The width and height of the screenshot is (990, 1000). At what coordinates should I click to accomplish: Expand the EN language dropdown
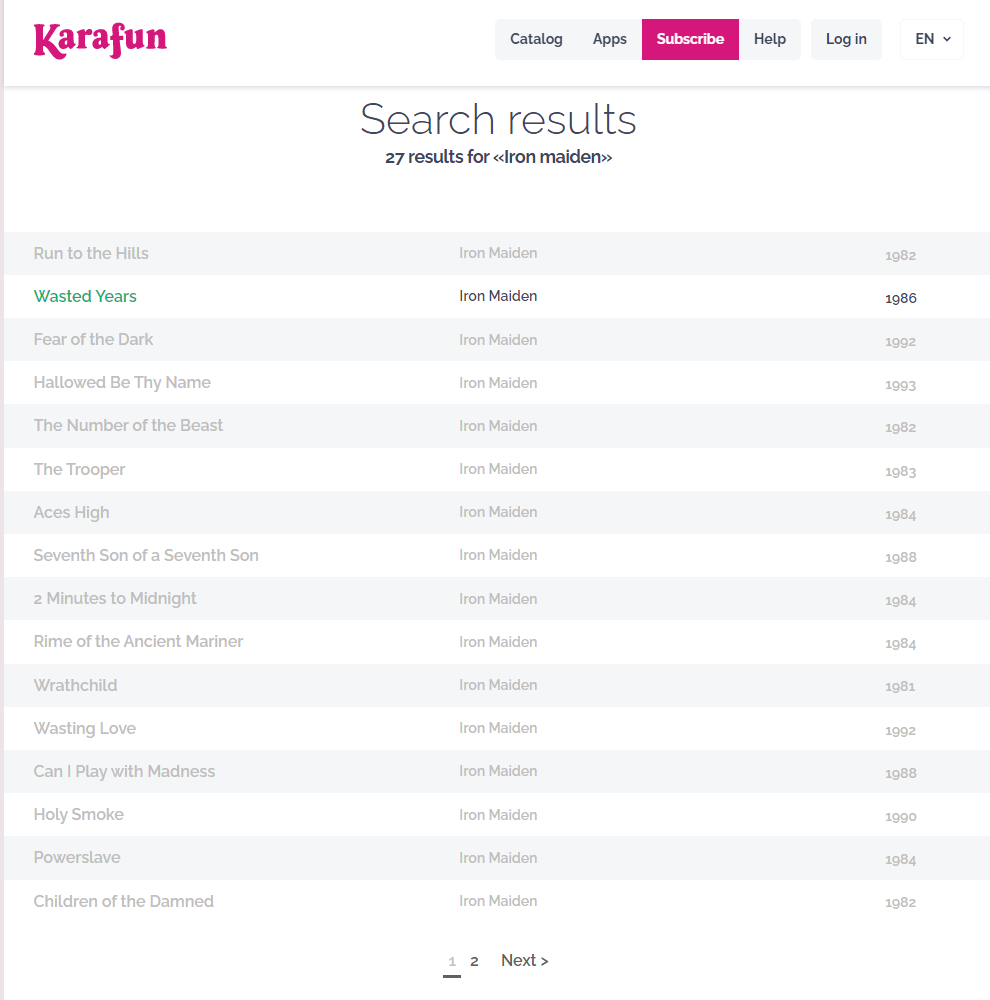tap(932, 40)
